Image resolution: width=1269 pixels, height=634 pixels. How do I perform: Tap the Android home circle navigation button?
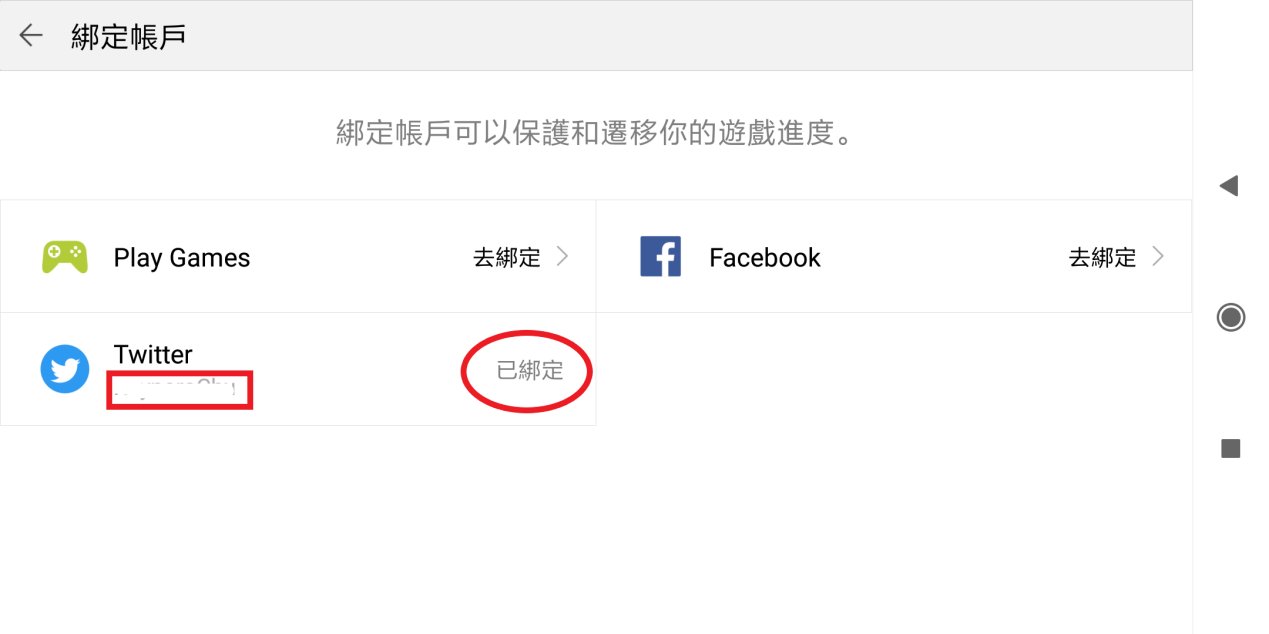point(1230,318)
